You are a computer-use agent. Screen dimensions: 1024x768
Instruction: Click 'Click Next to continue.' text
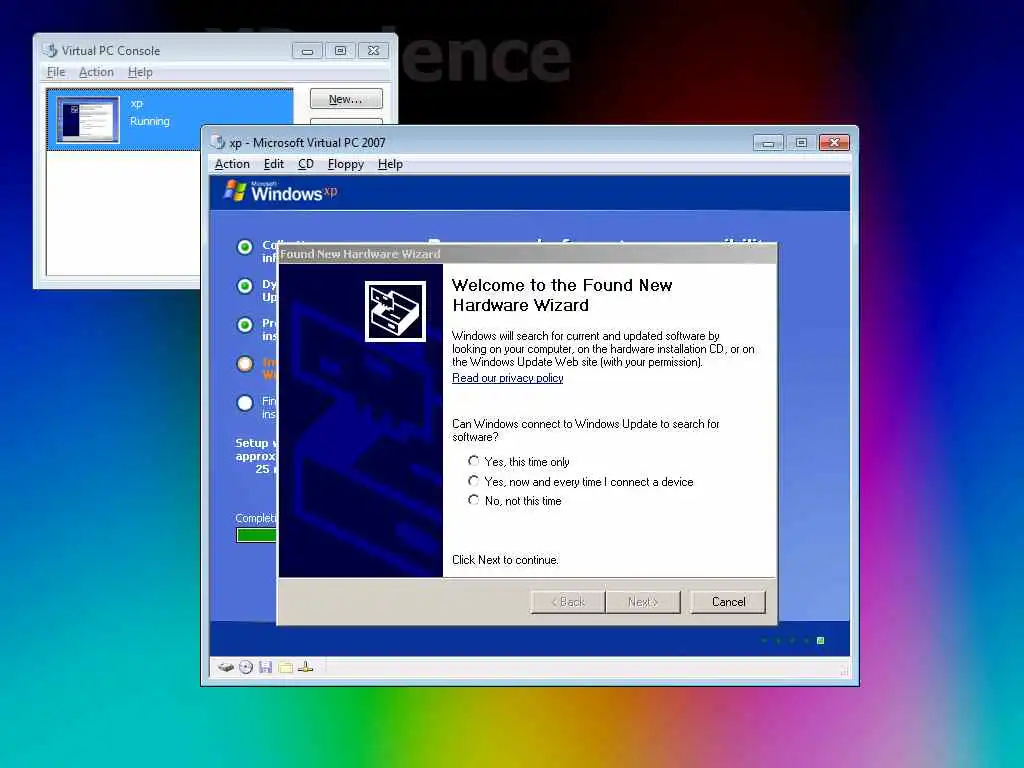point(505,560)
